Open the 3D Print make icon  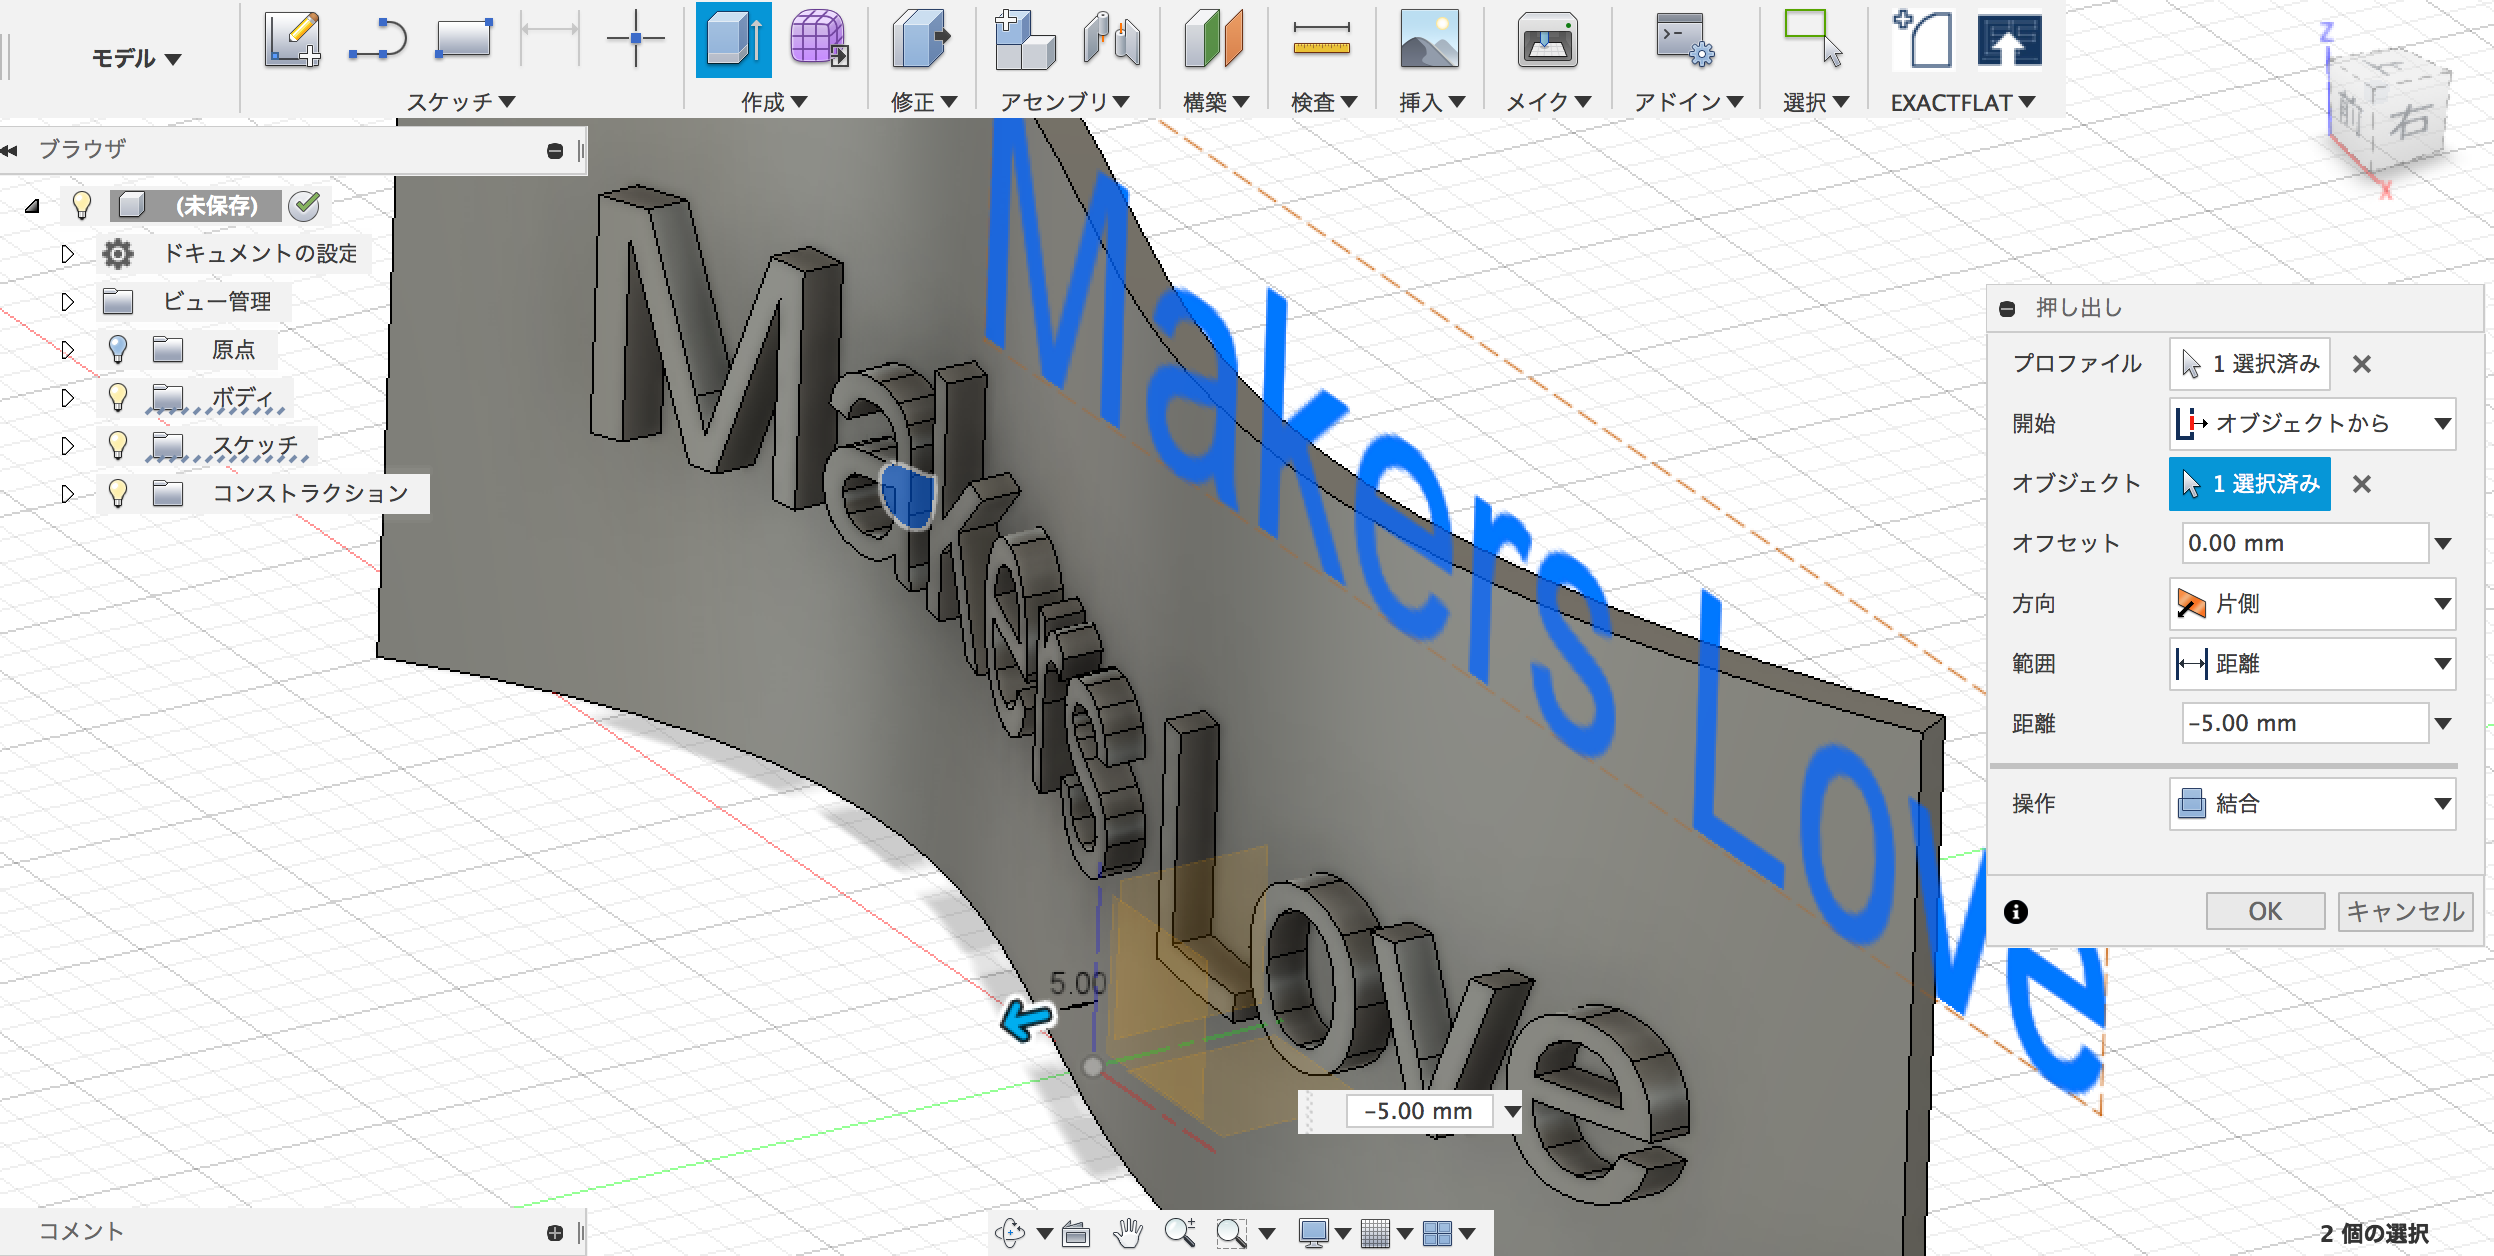point(1546,40)
